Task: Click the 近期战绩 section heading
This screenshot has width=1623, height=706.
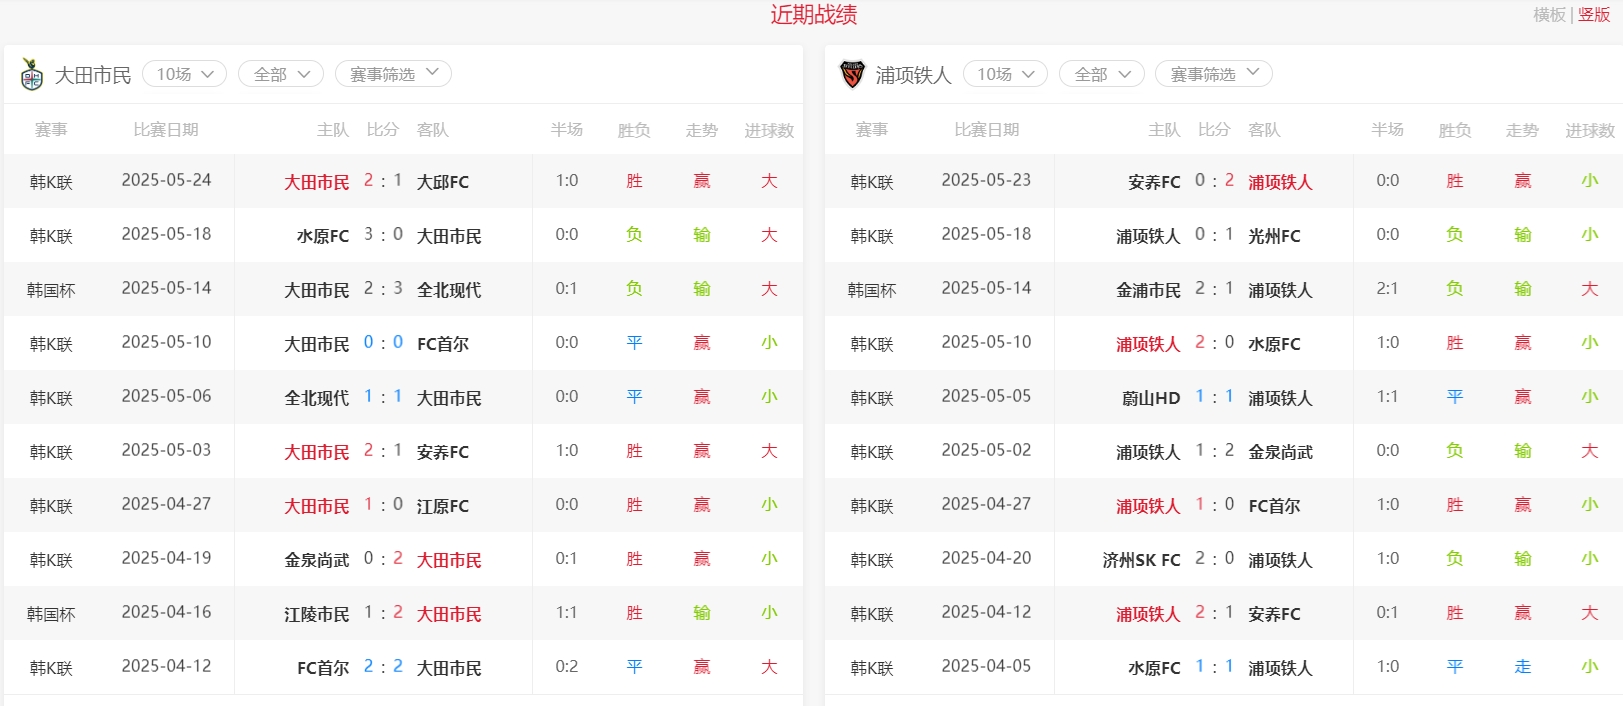Action: tap(813, 15)
